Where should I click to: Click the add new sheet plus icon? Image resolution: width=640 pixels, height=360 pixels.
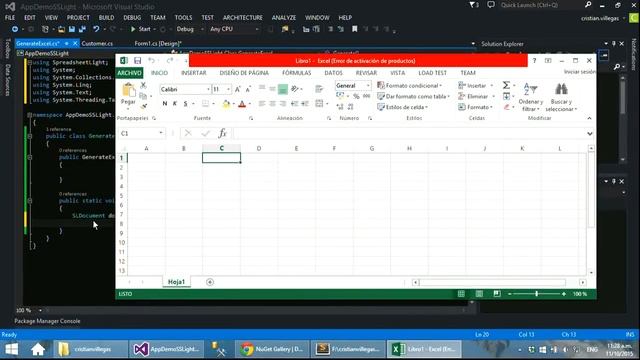tap(210, 282)
